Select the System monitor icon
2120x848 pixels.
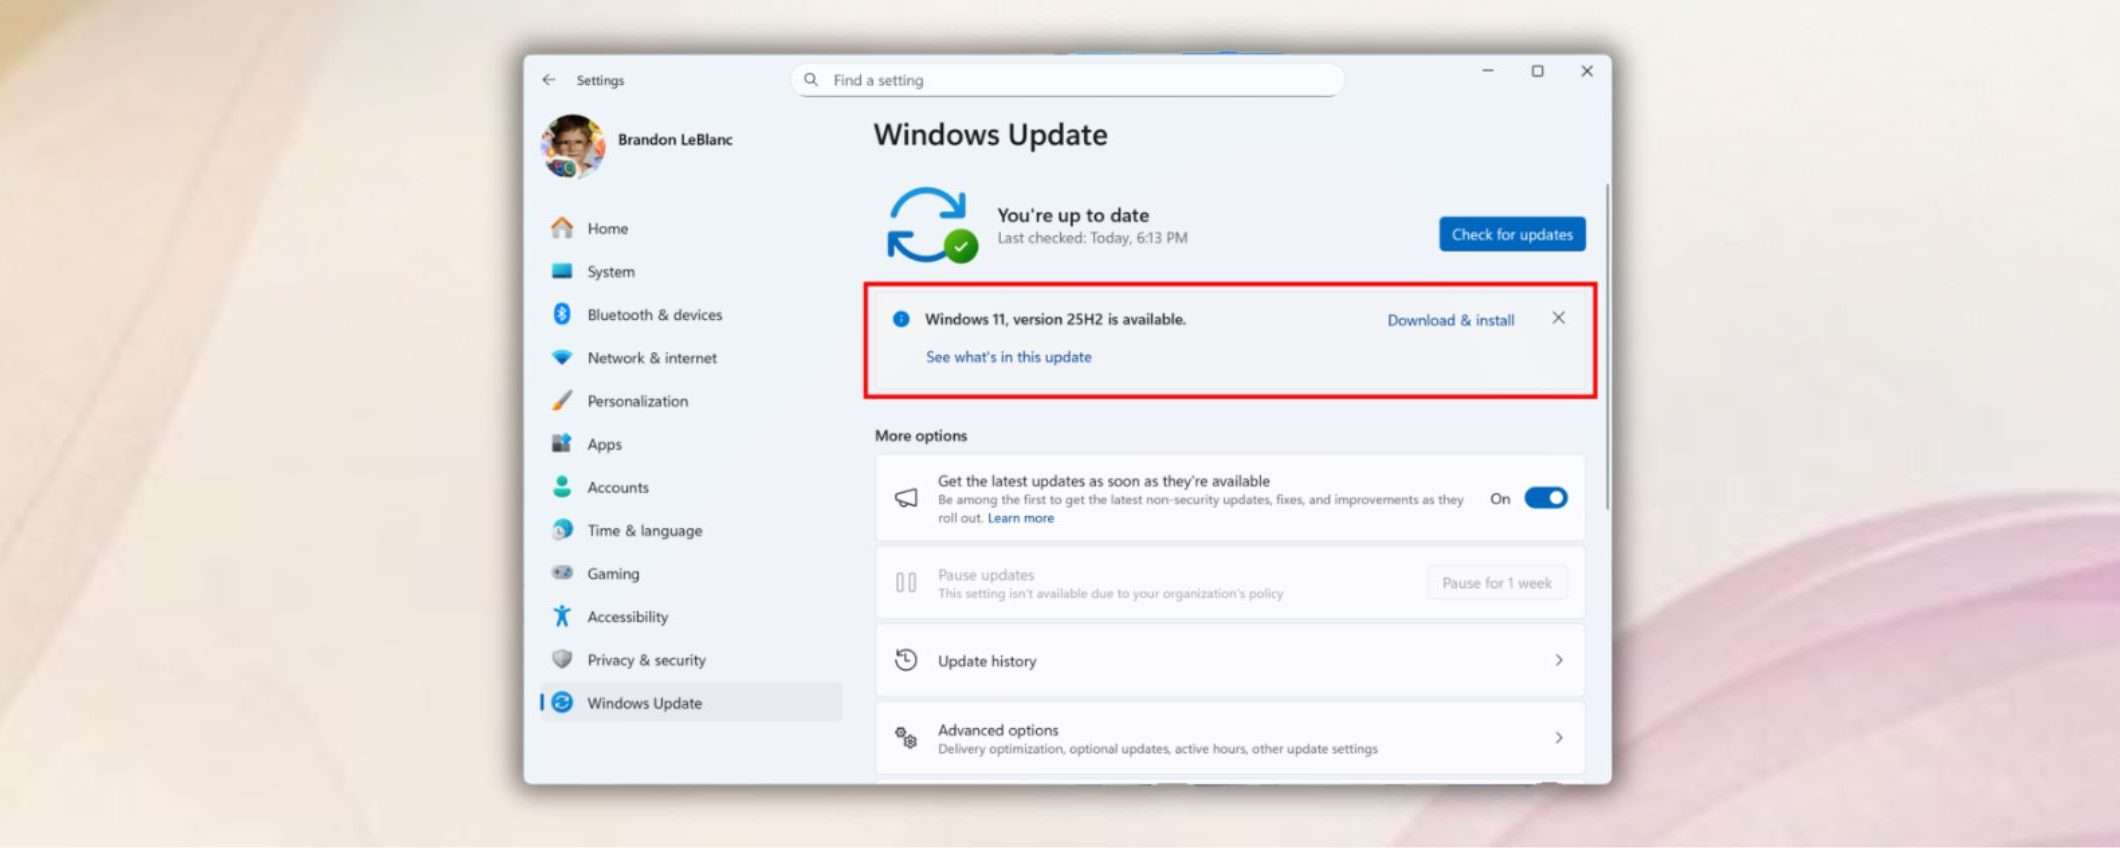(562, 271)
